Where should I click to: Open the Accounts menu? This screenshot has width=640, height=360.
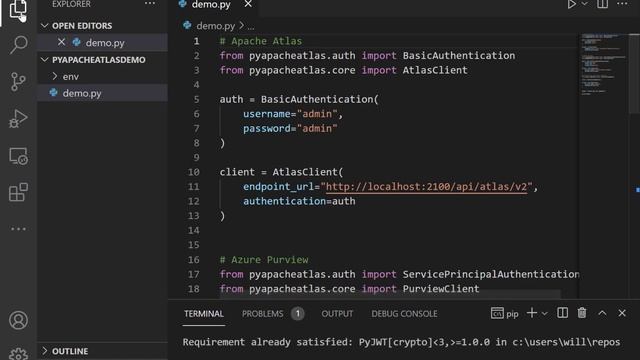(x=18, y=320)
